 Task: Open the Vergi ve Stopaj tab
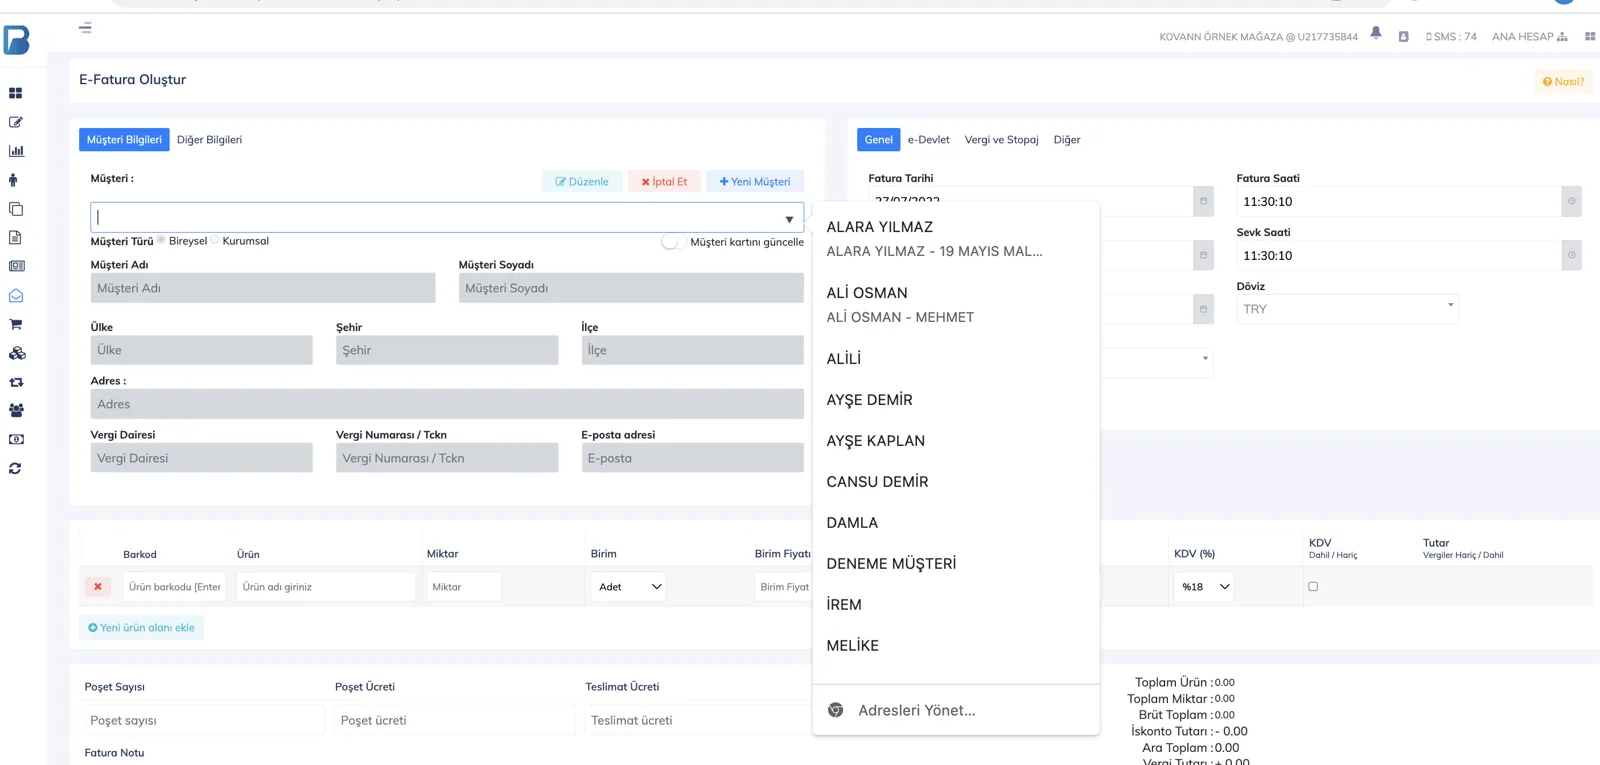1001,140
